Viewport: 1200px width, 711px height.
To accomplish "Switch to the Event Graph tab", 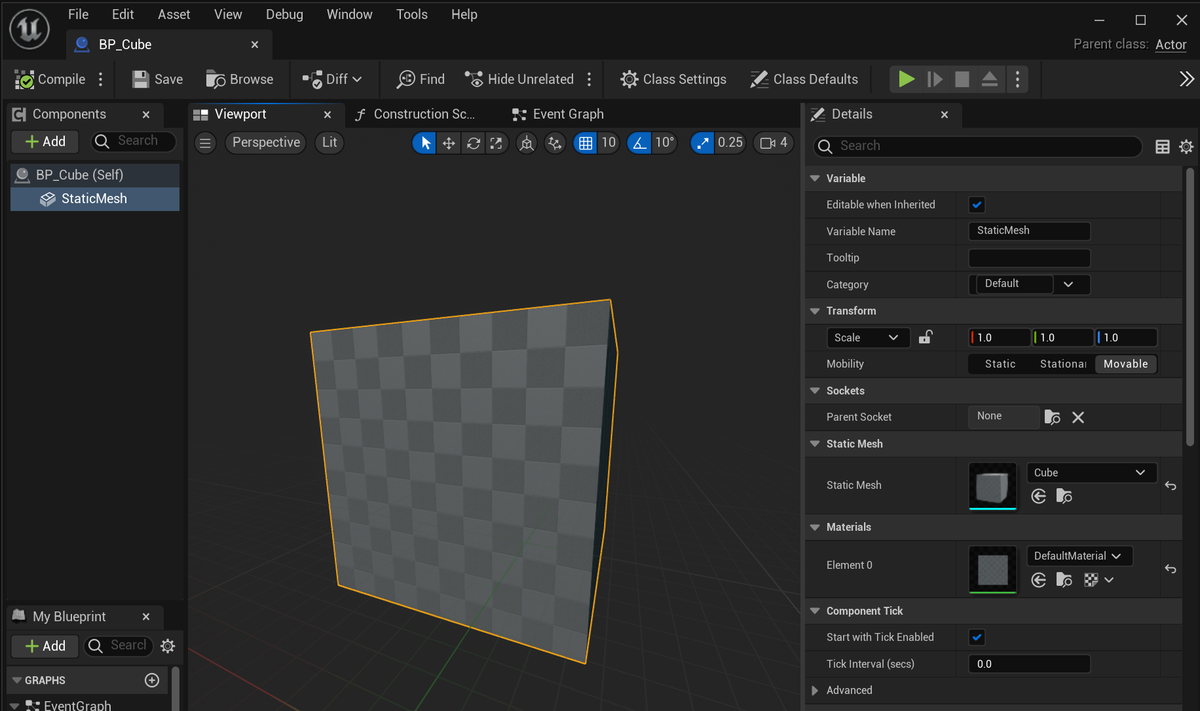I will 557,114.
